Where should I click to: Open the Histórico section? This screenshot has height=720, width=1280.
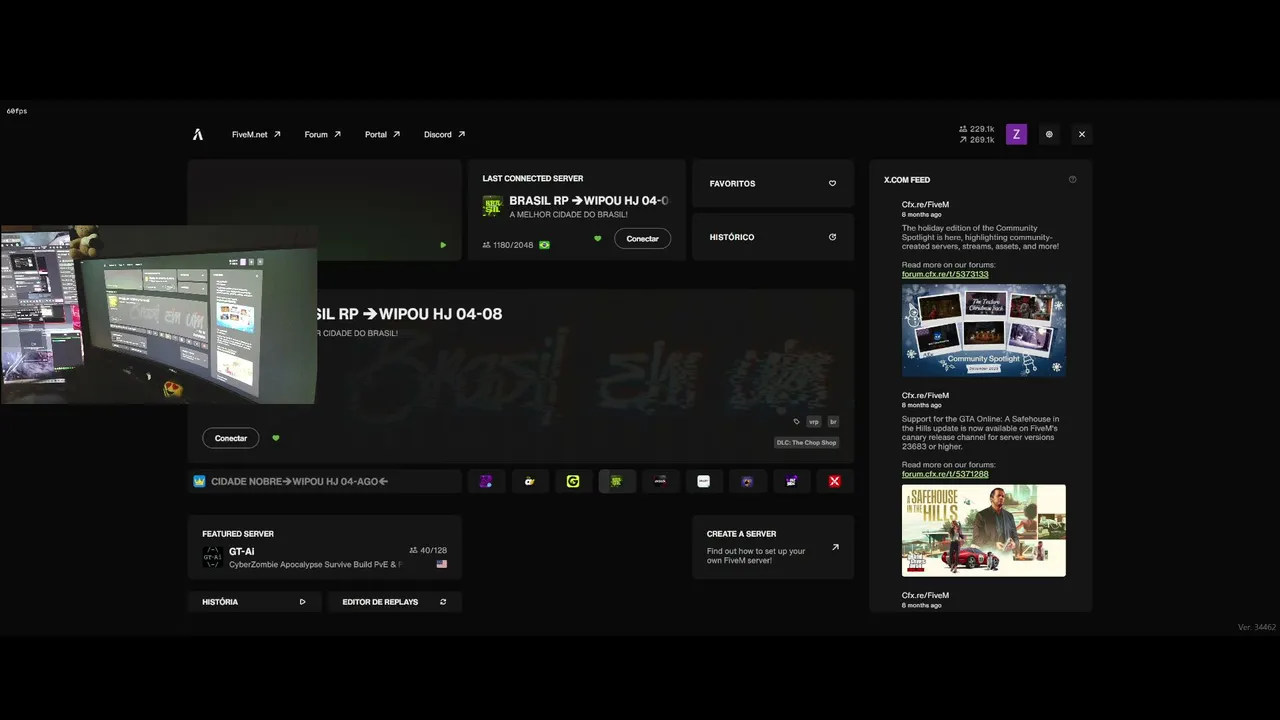pyautogui.click(x=773, y=237)
